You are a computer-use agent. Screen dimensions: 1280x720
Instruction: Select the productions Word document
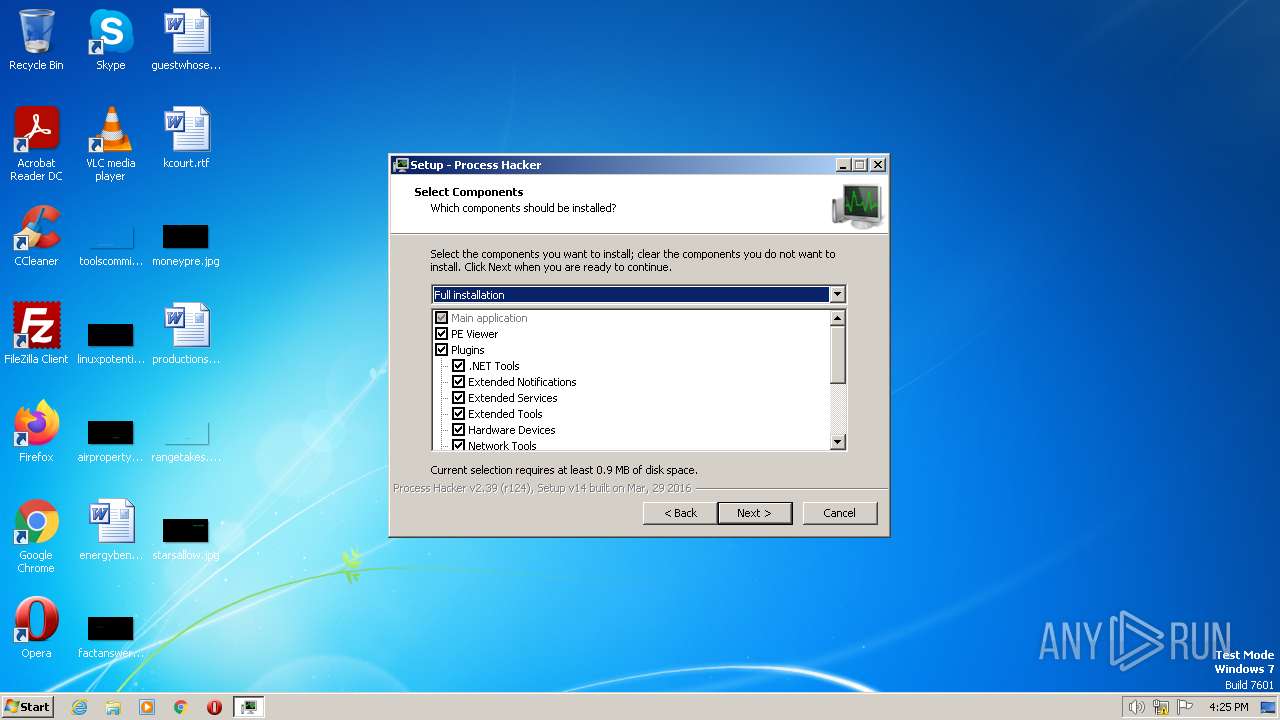pyautogui.click(x=186, y=334)
